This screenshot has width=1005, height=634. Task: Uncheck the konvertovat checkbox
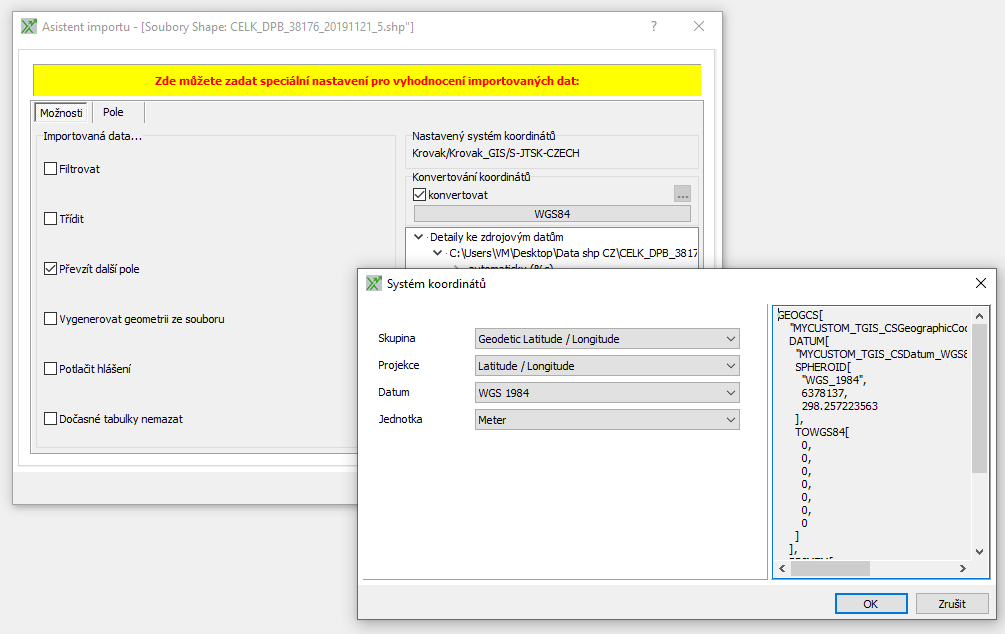pyautogui.click(x=420, y=194)
